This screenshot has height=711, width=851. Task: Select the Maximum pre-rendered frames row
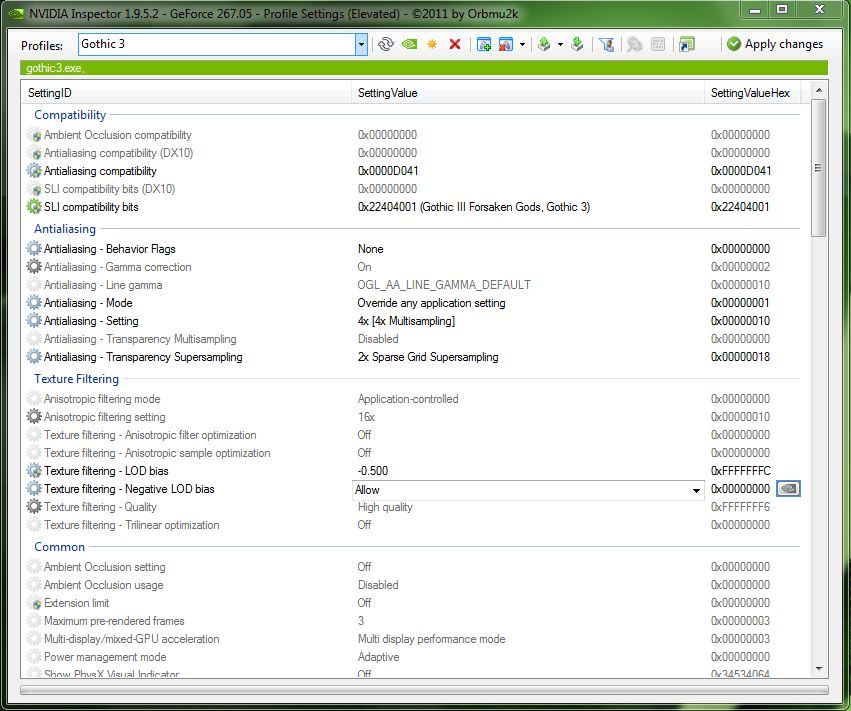coord(416,620)
